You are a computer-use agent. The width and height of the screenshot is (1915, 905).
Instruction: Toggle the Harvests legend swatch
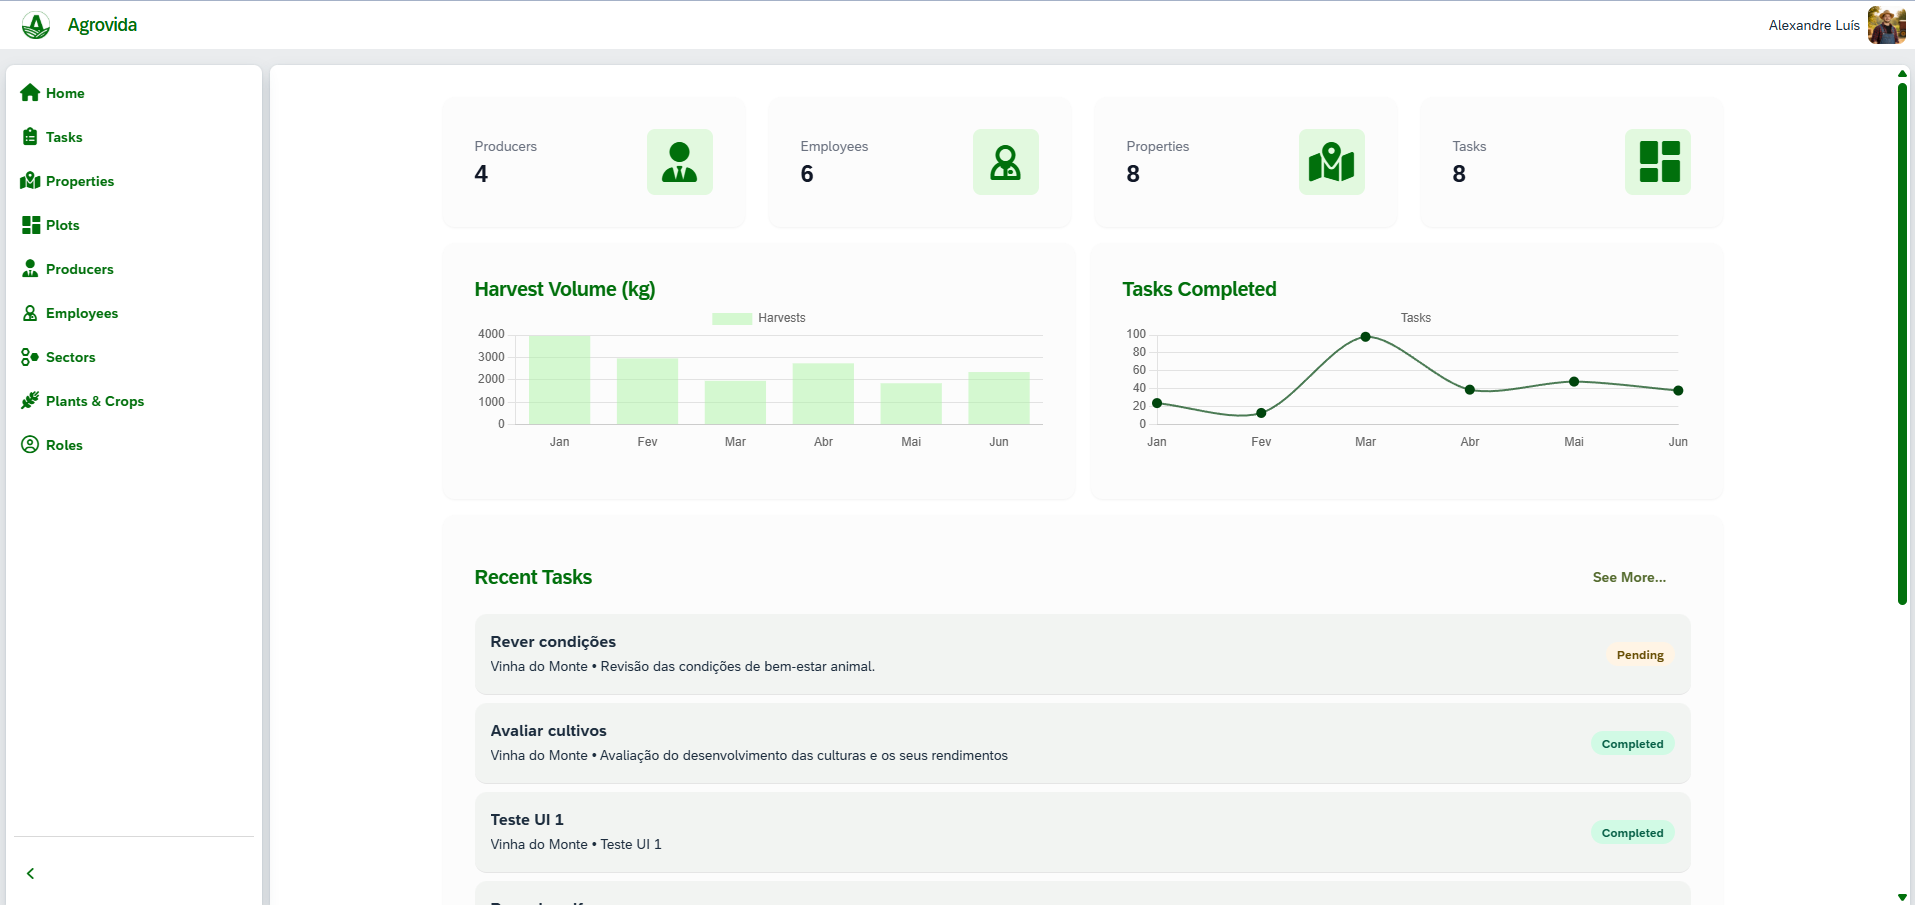[732, 318]
